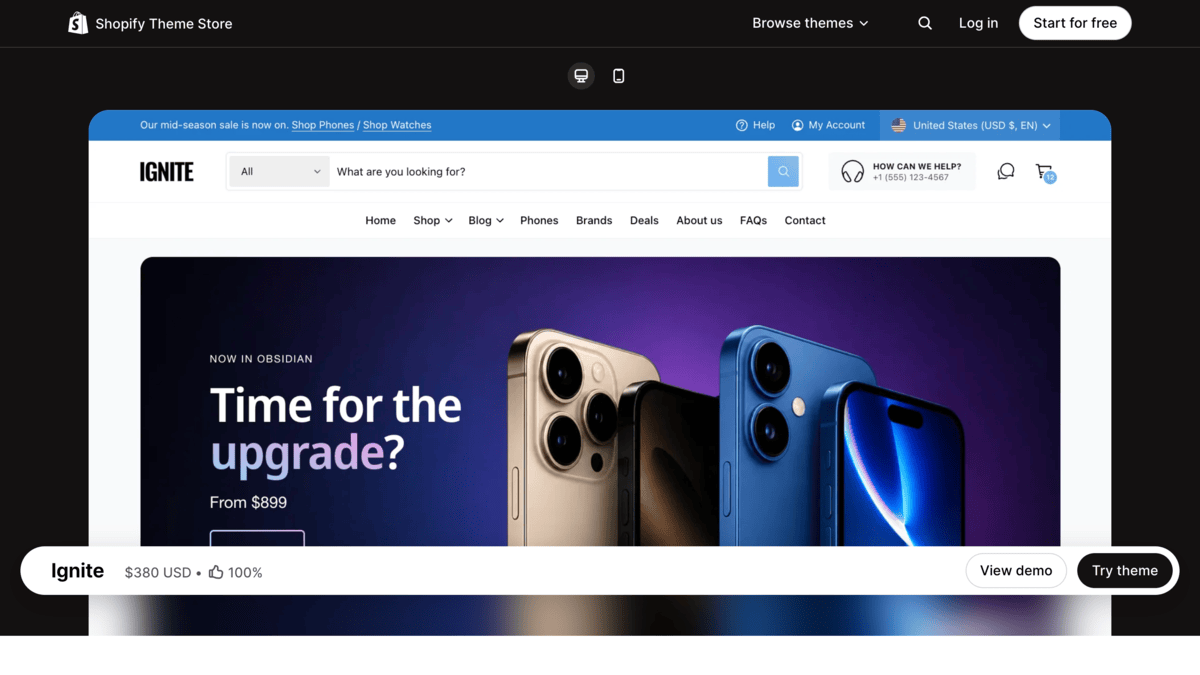
Task: Expand the Shop menu chevron
Action: point(449,221)
